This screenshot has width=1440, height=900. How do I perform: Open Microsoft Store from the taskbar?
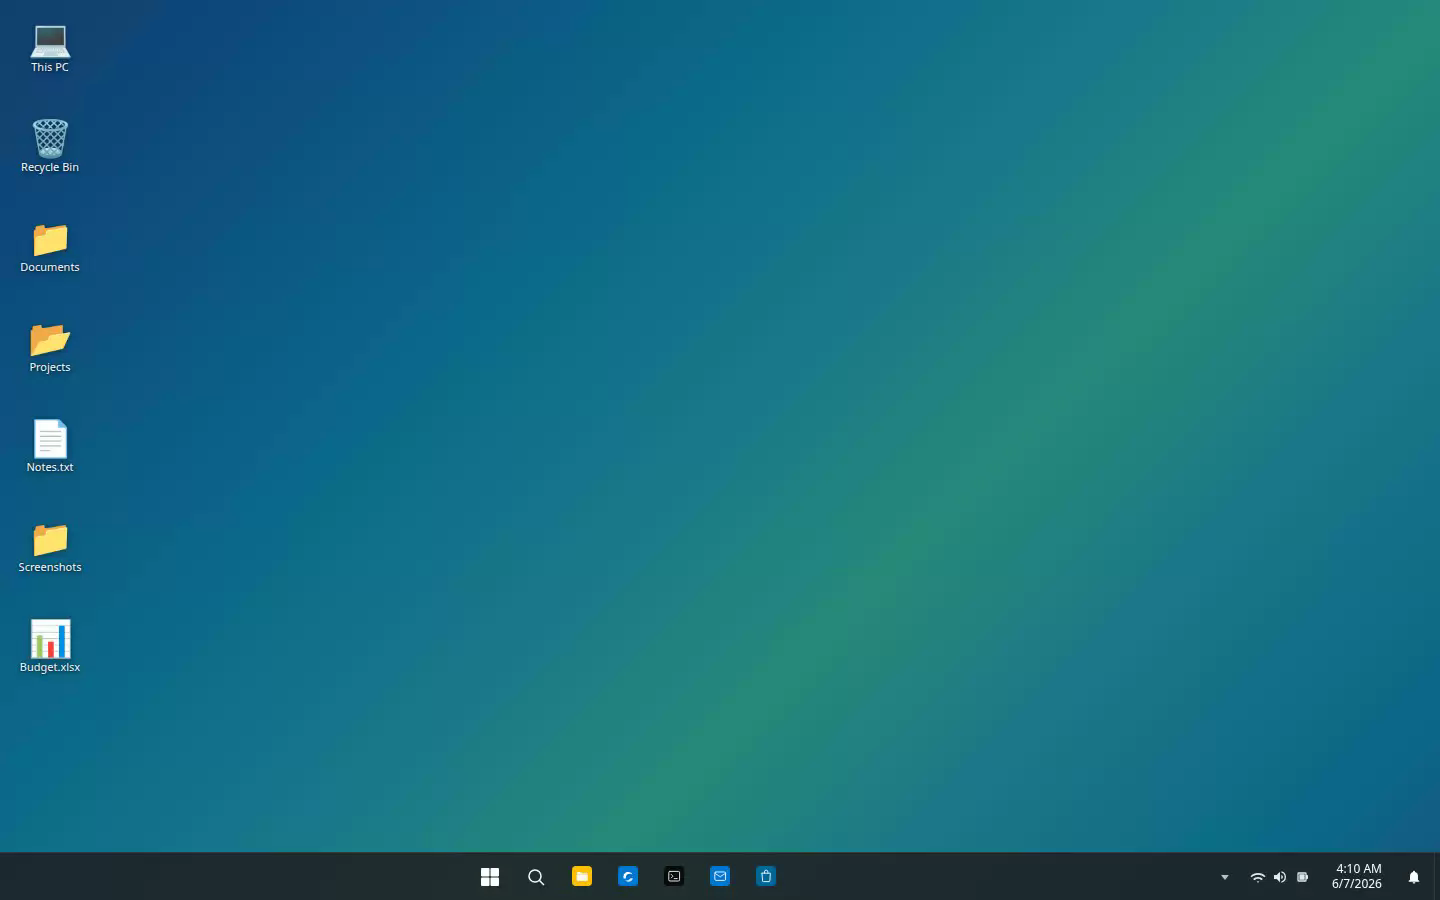point(766,877)
